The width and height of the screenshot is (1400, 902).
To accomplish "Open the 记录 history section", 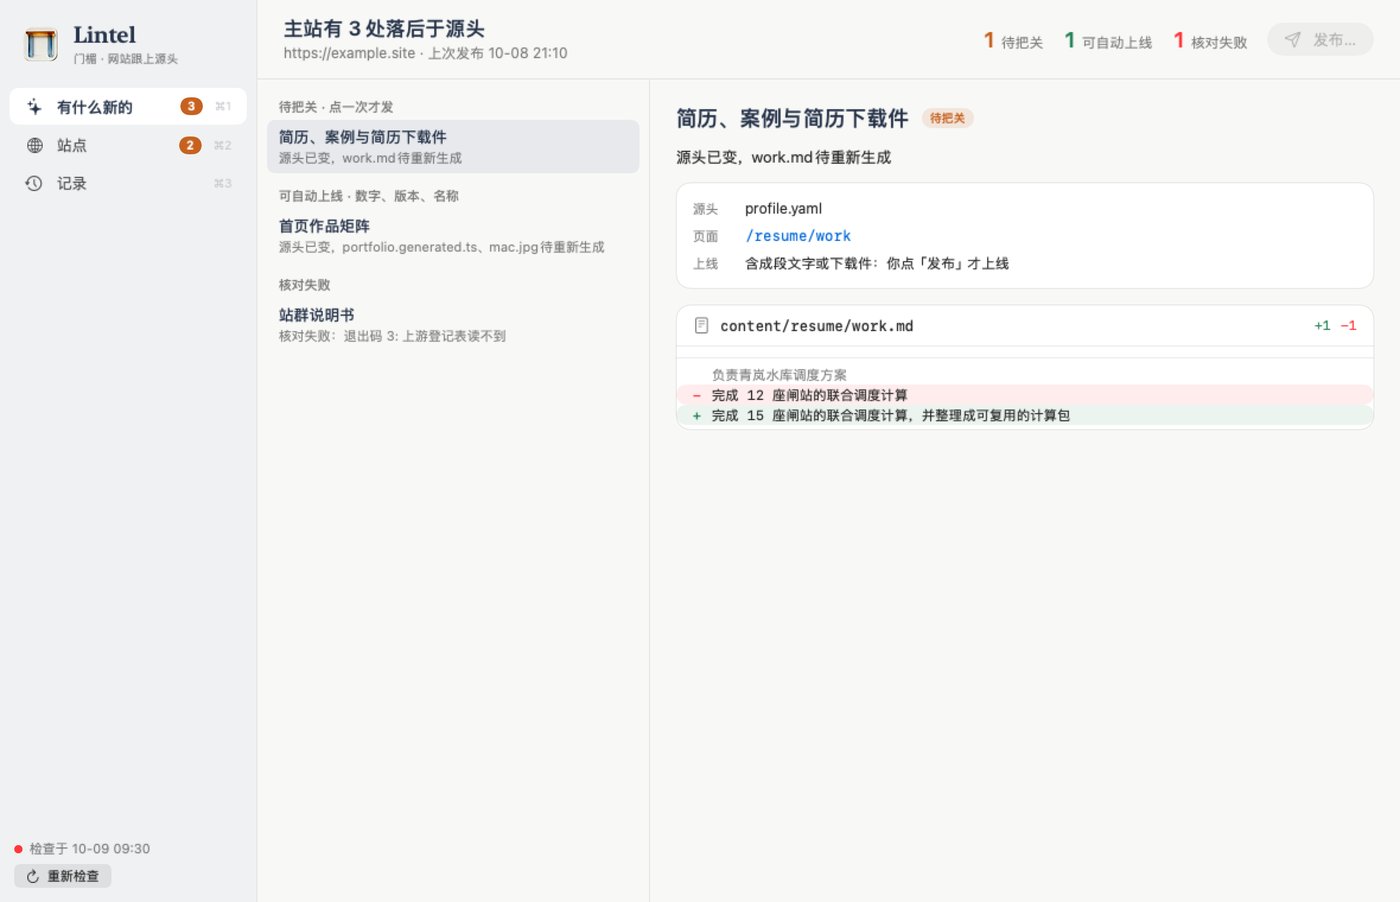I will [128, 183].
